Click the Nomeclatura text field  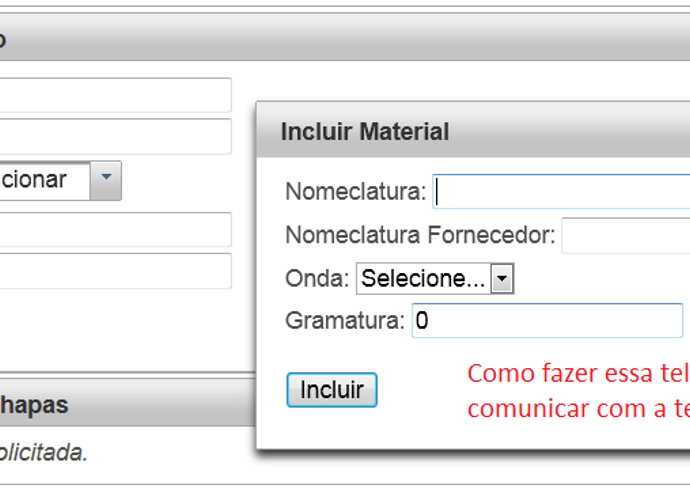click(562, 192)
